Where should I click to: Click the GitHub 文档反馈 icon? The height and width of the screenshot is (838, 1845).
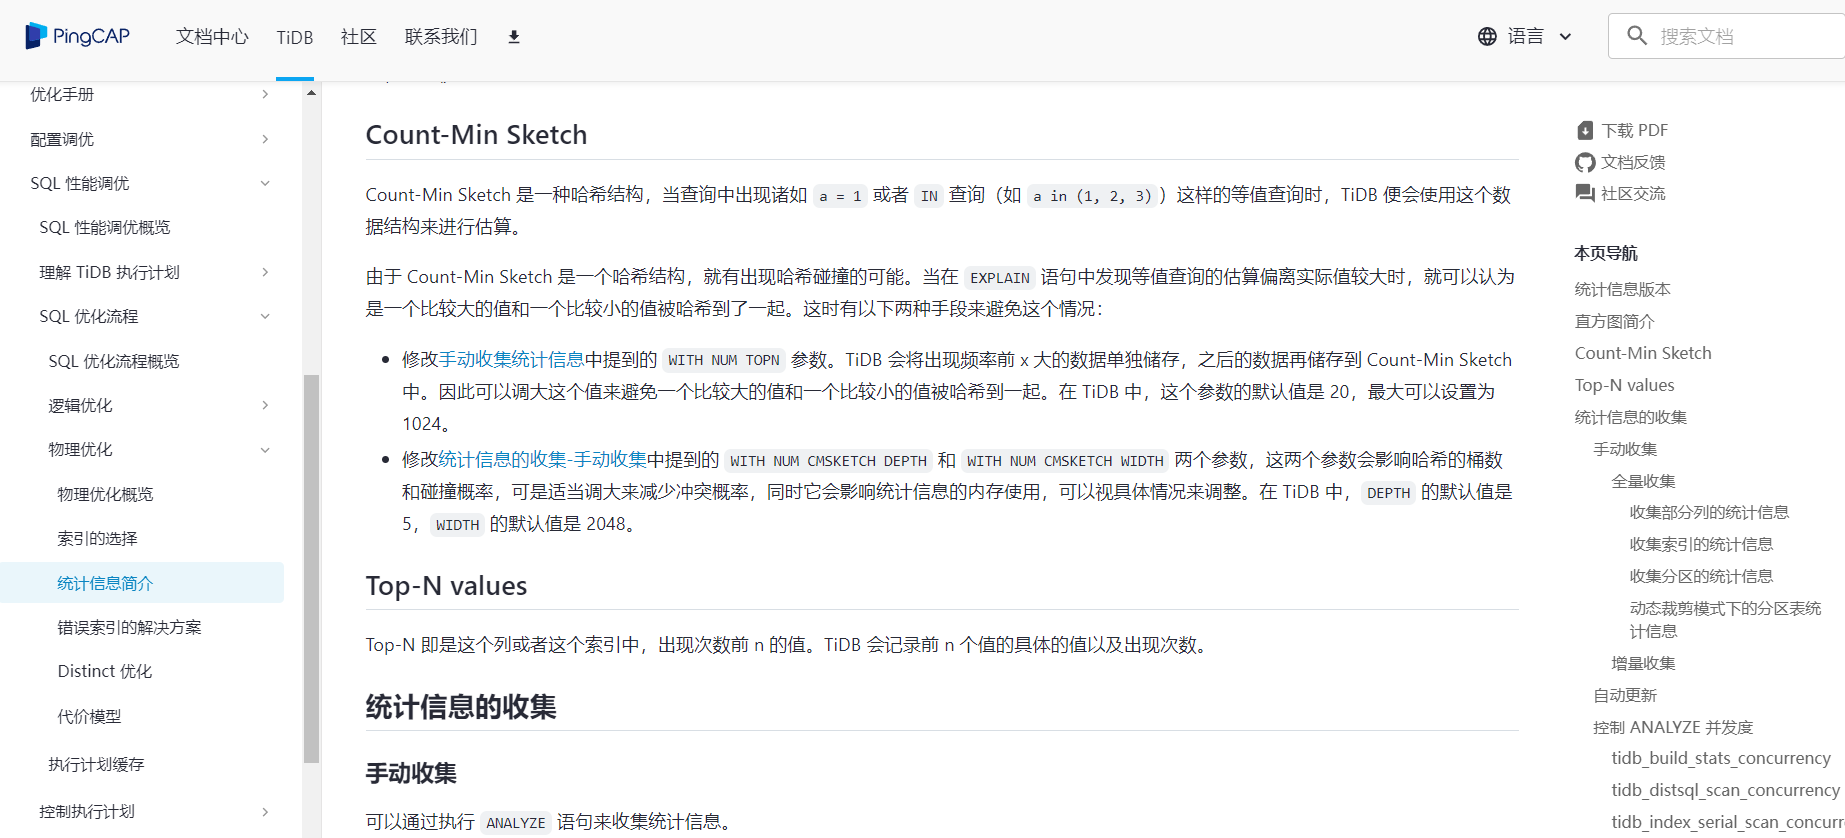(x=1585, y=163)
